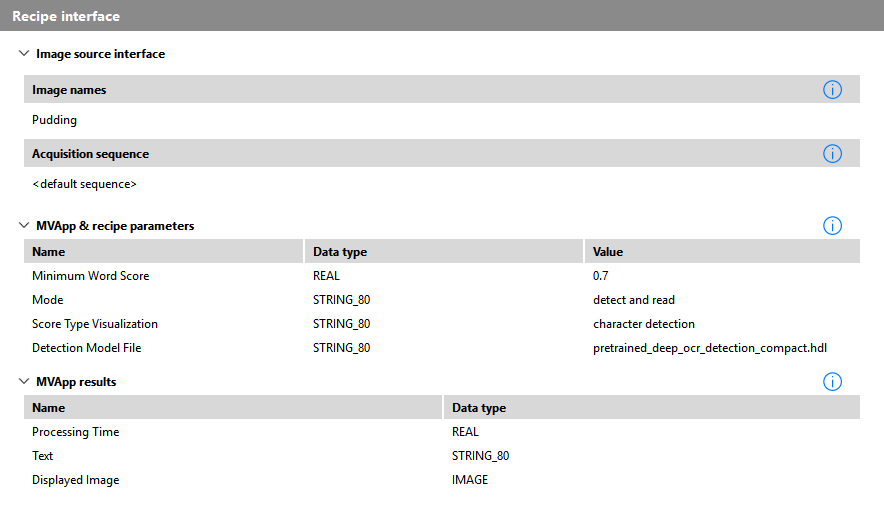The image size is (884, 507).
Task: Click Name column header in parameters table
Action: (49, 252)
